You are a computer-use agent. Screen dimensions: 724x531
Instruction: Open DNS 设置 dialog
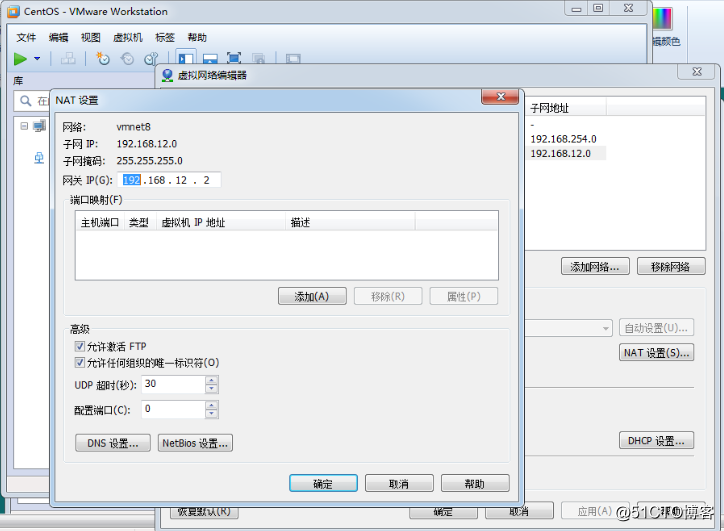[113, 443]
